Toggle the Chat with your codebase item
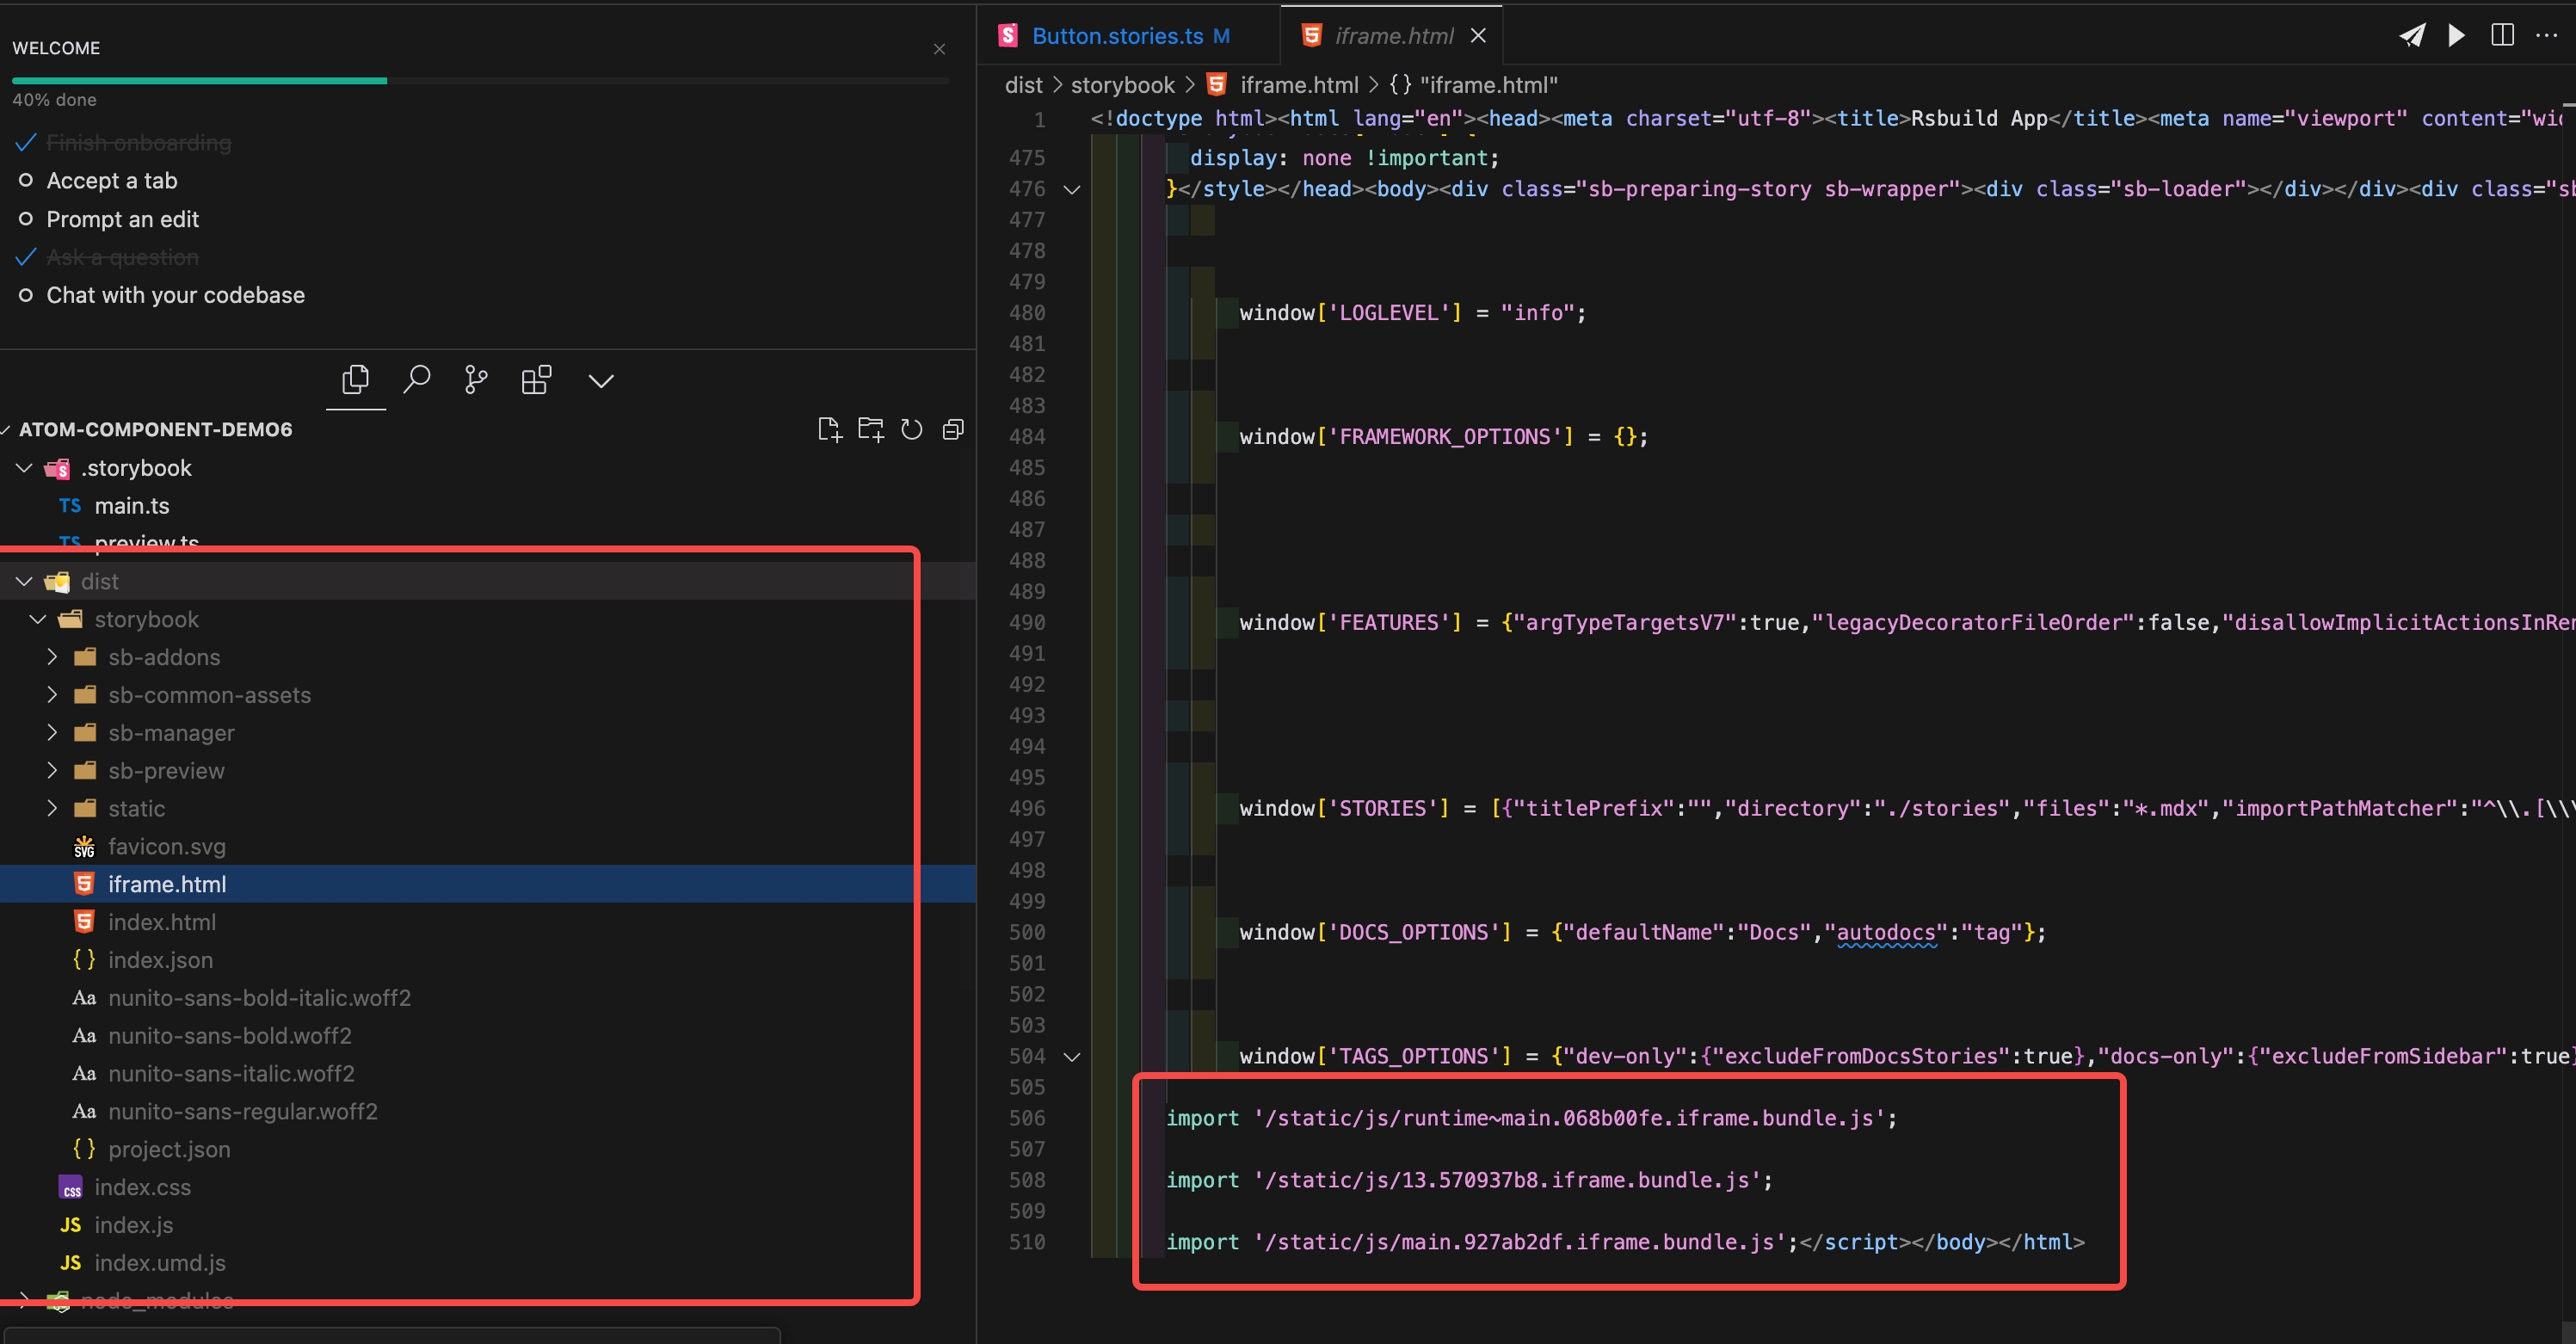This screenshot has height=1344, width=2576. click(28, 293)
